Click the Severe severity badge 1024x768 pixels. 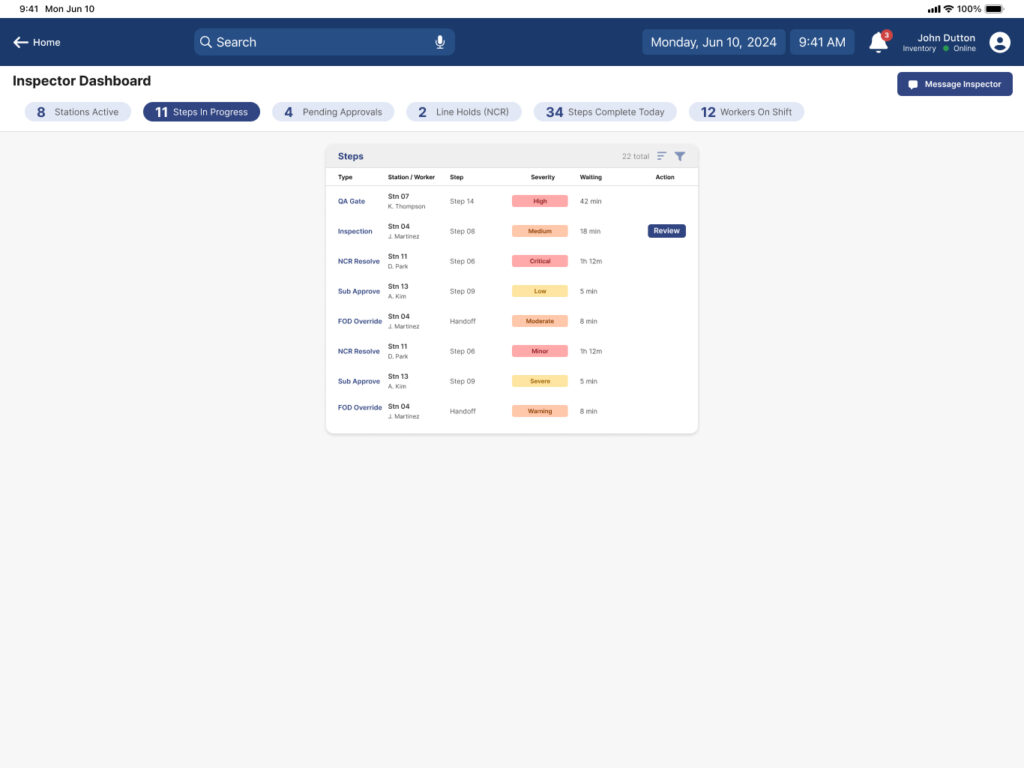click(539, 381)
